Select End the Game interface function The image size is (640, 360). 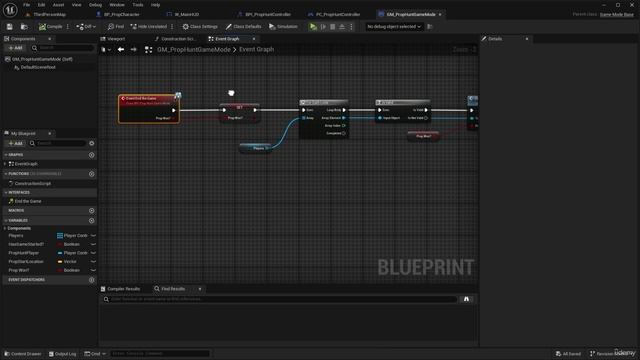(28, 201)
